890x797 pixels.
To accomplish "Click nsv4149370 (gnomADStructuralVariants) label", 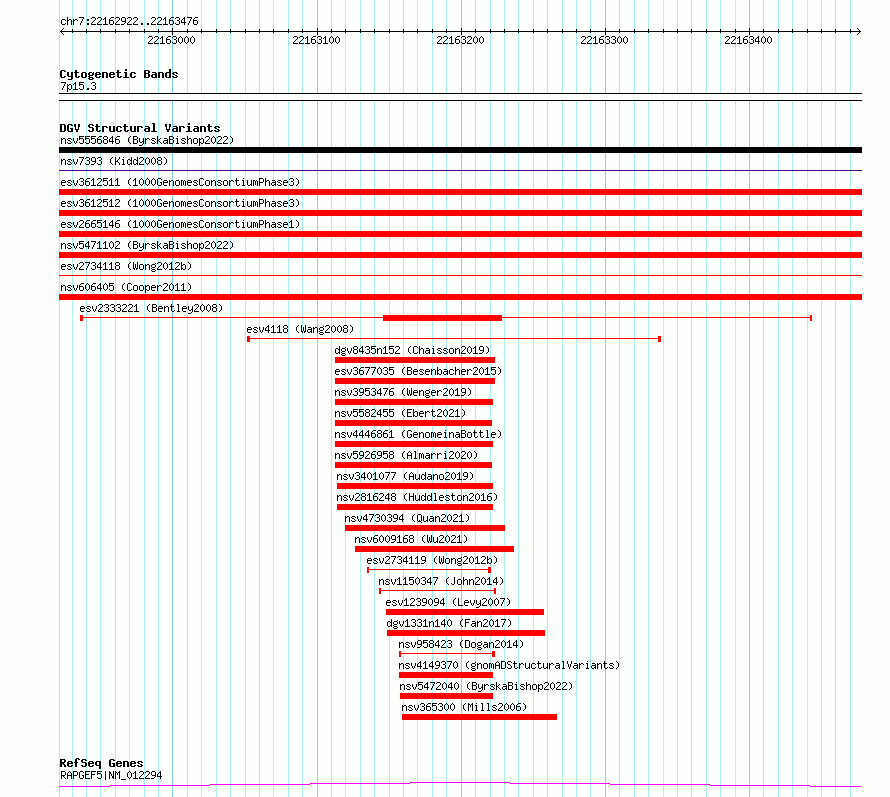I will [509, 665].
